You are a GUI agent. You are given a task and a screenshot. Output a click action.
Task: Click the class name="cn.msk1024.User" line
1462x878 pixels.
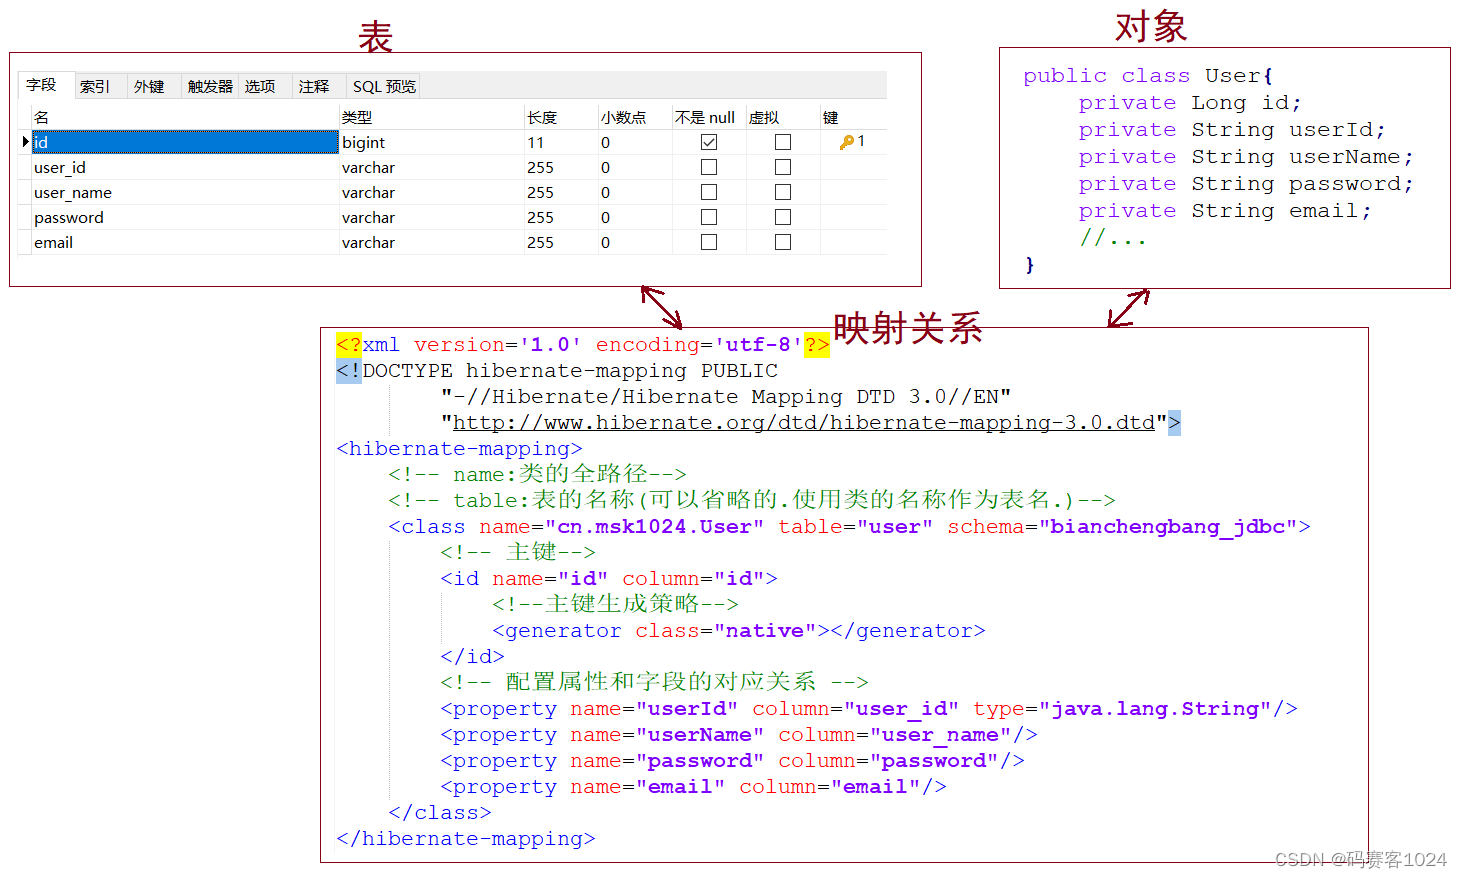pyautogui.click(x=850, y=527)
